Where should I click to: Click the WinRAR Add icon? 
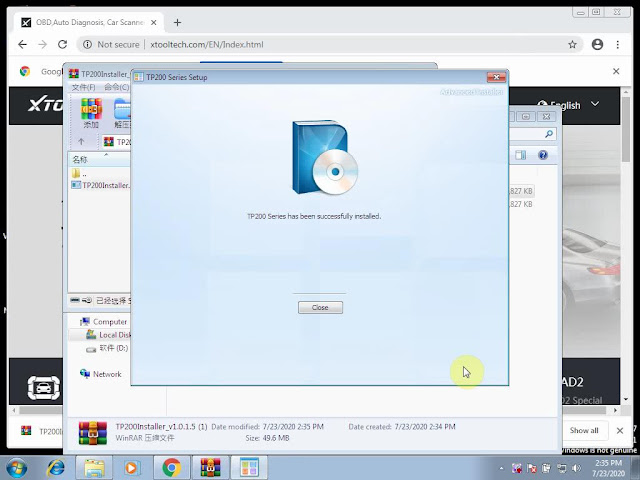pos(91,113)
